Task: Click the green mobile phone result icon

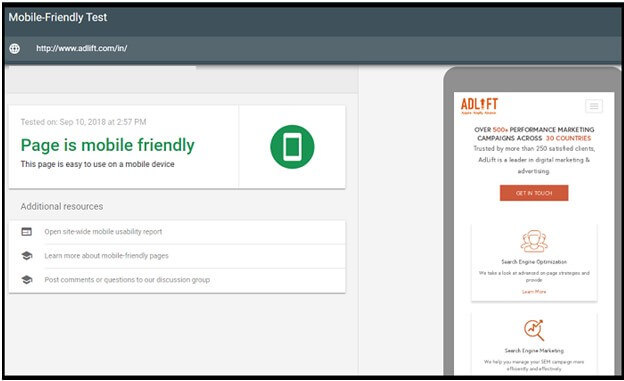Action: point(292,147)
